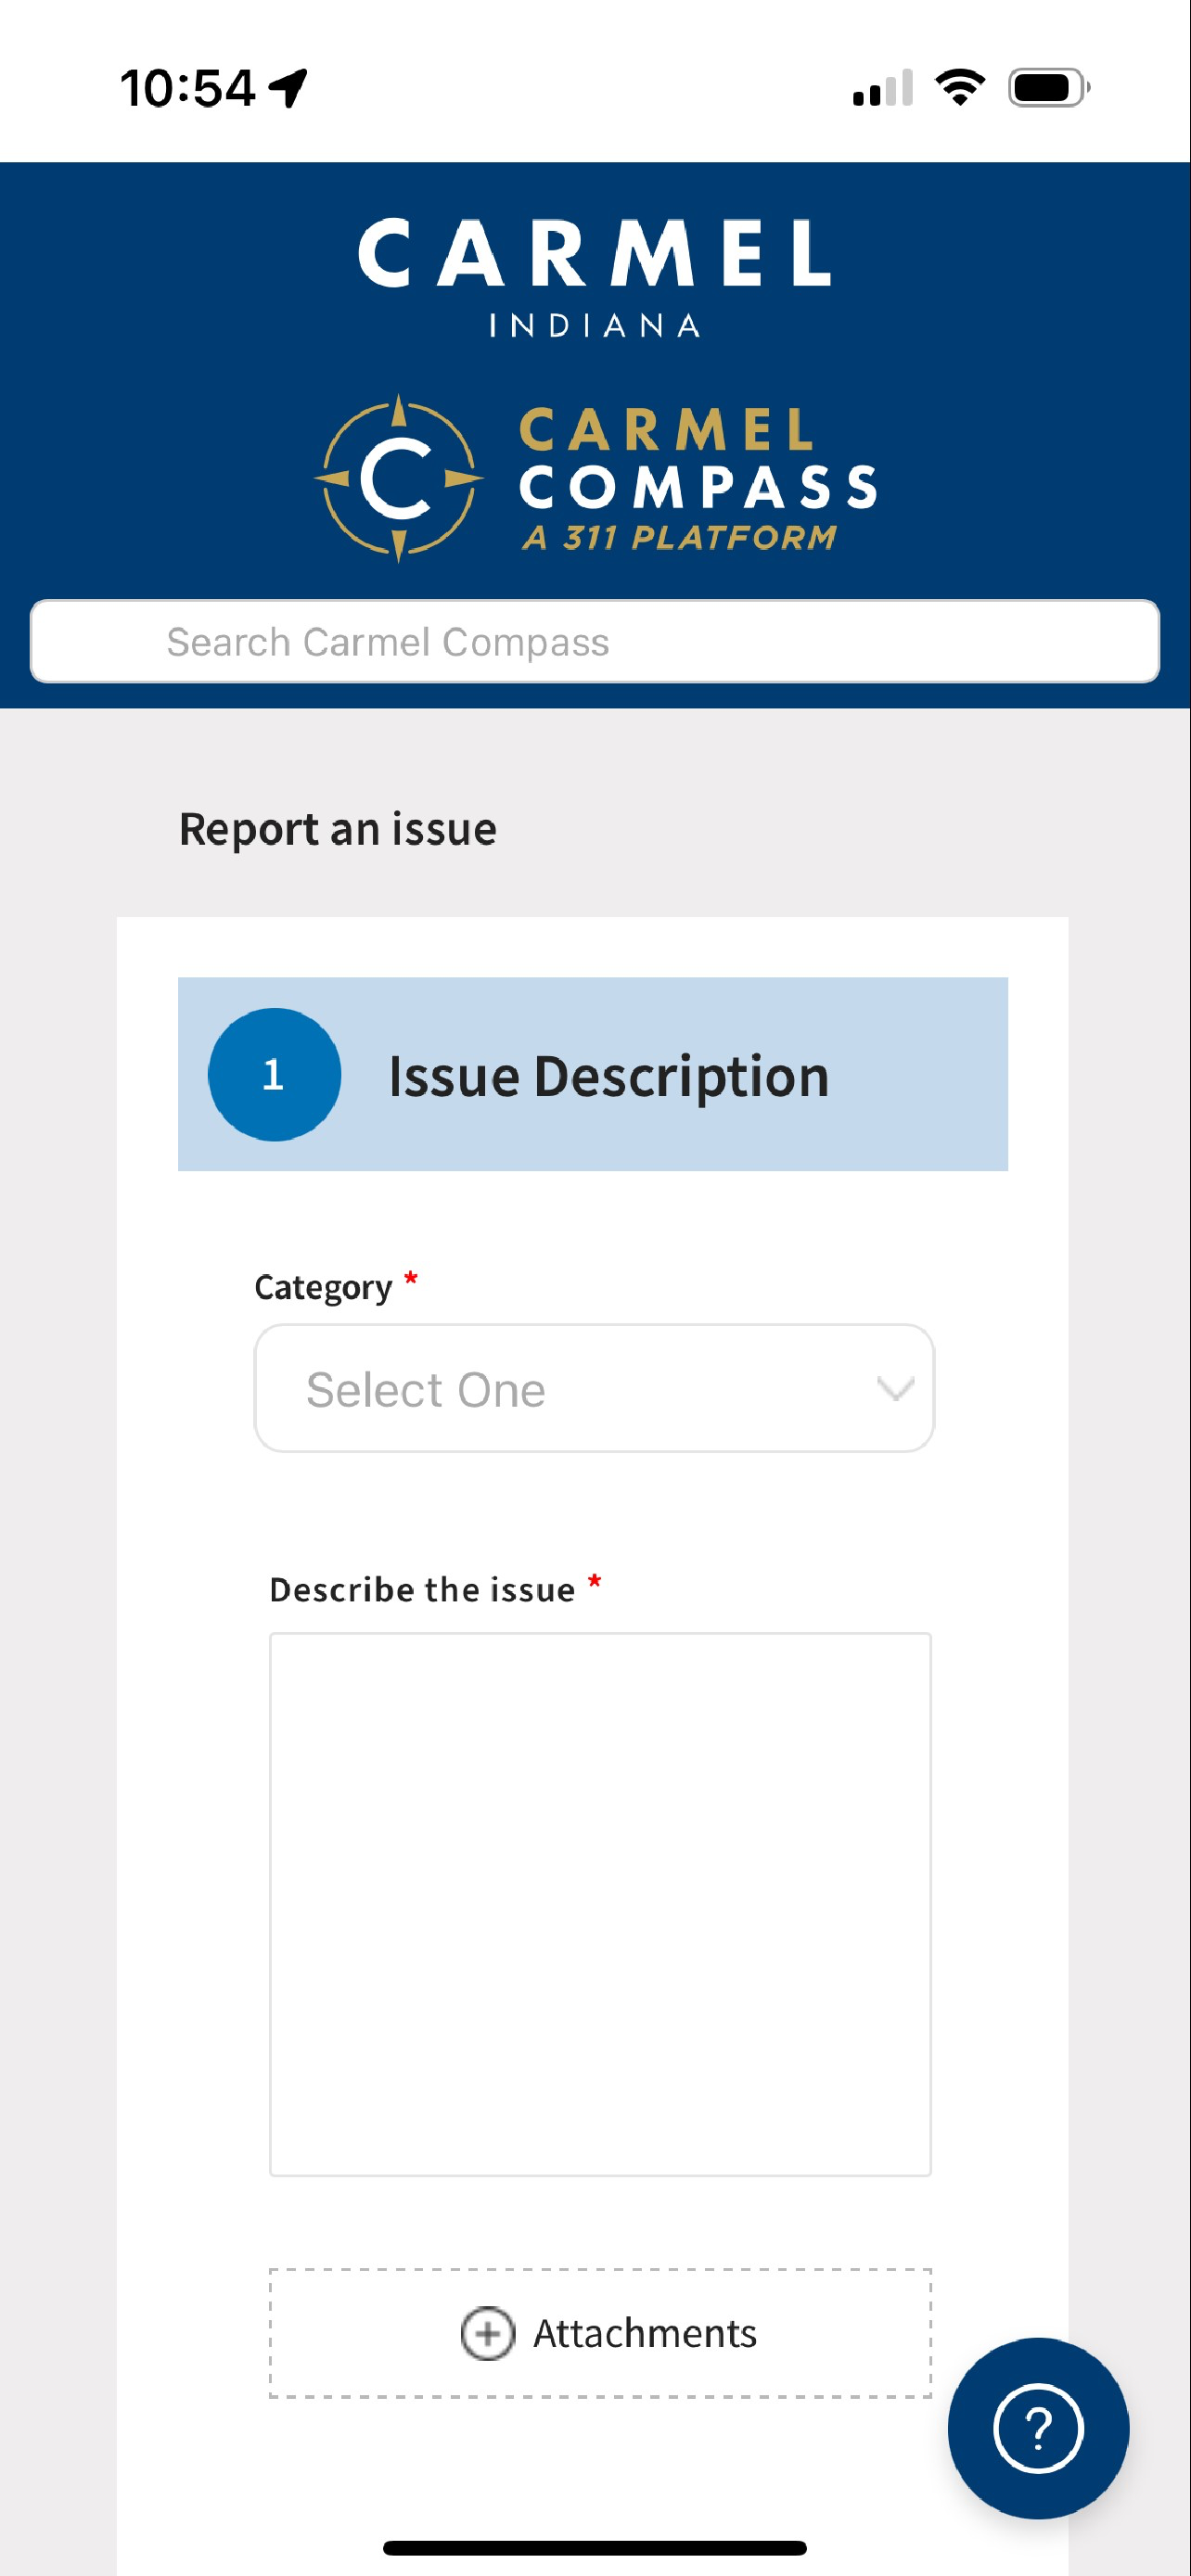This screenshot has height=2576, width=1191.
Task: Tap the 'Category' field label
Action: [323, 1287]
